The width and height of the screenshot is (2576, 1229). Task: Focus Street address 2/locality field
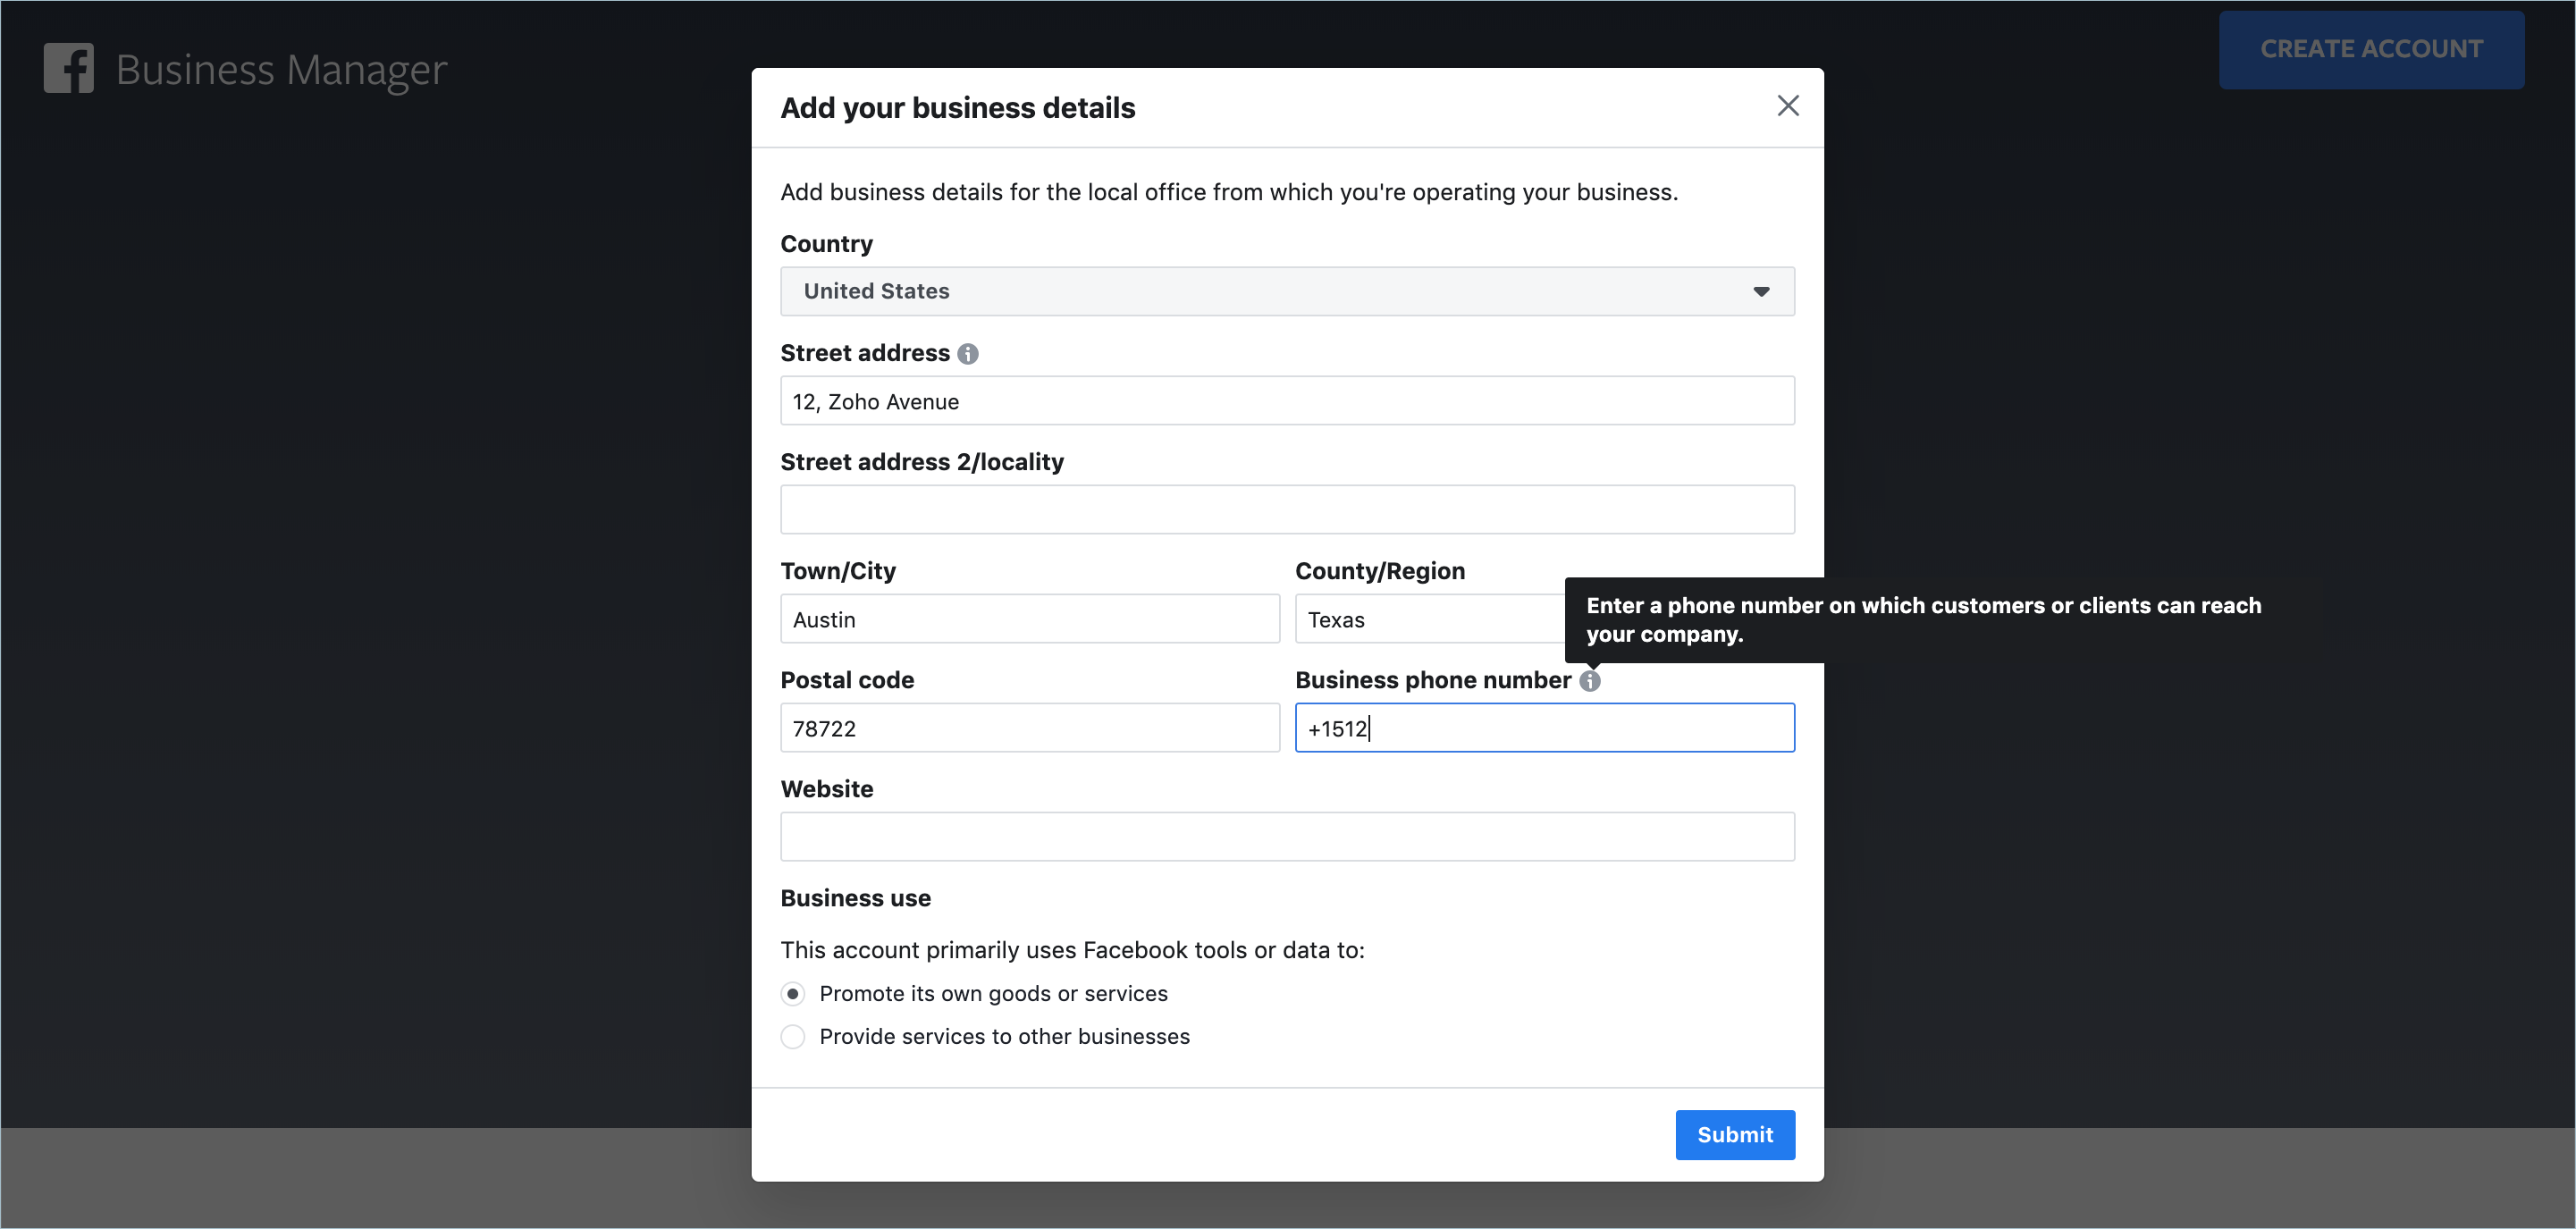point(1286,510)
